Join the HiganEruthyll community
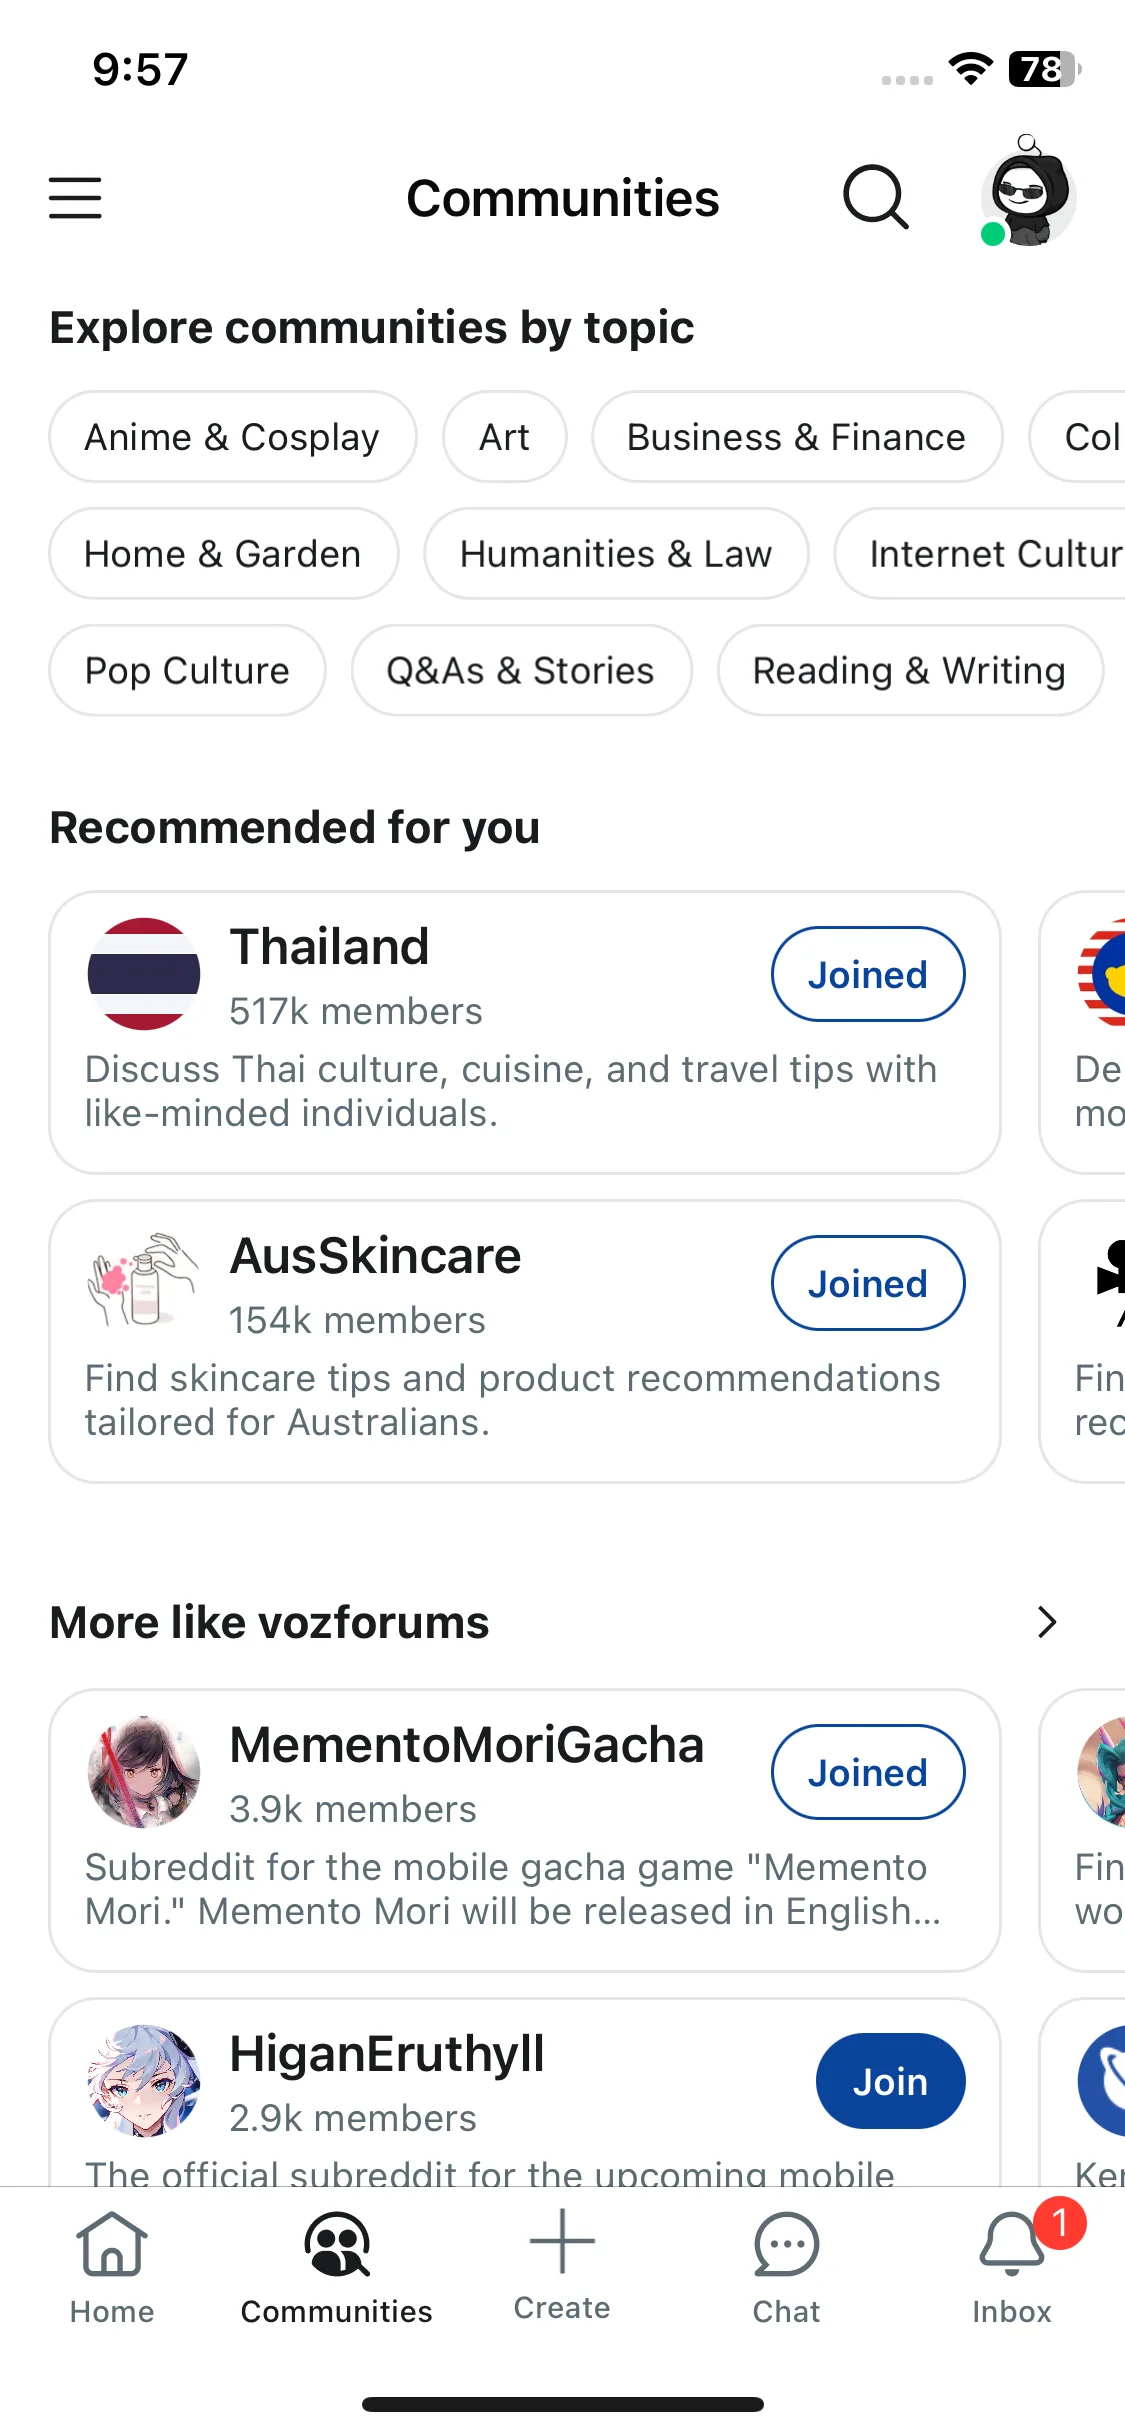This screenshot has width=1125, height=2436. point(890,2081)
